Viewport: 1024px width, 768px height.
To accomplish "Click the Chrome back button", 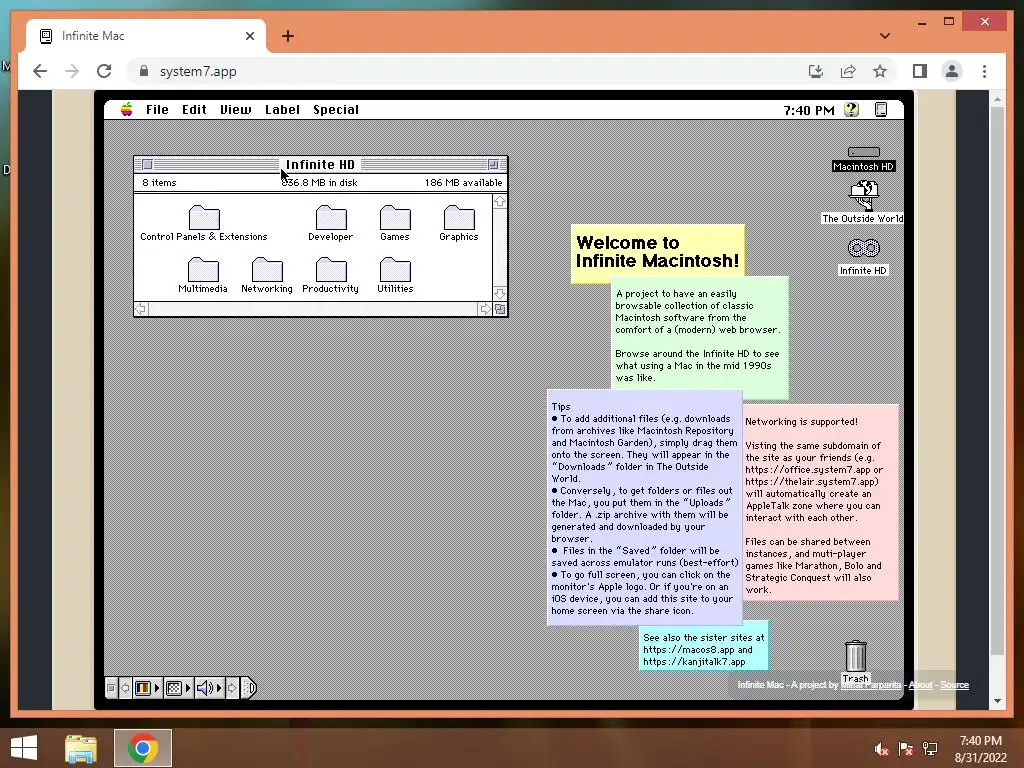I will [40, 71].
